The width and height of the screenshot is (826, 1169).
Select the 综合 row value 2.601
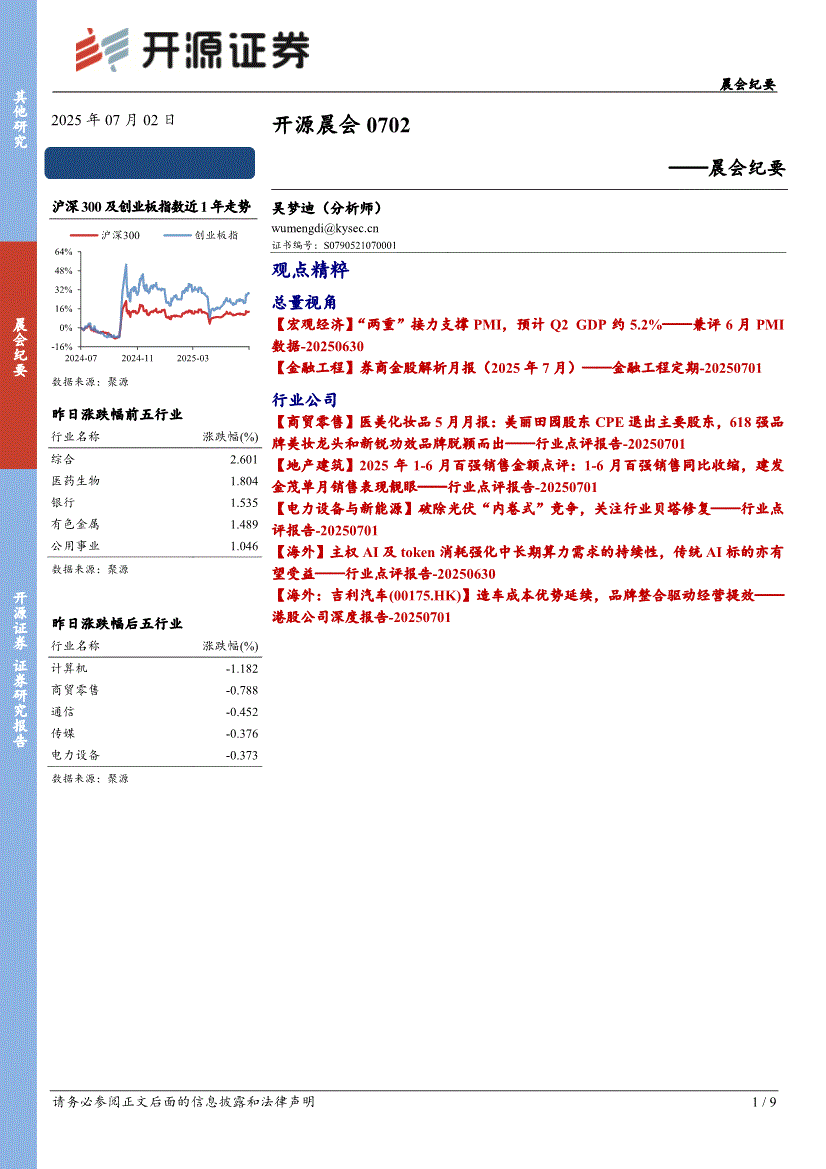(244, 459)
